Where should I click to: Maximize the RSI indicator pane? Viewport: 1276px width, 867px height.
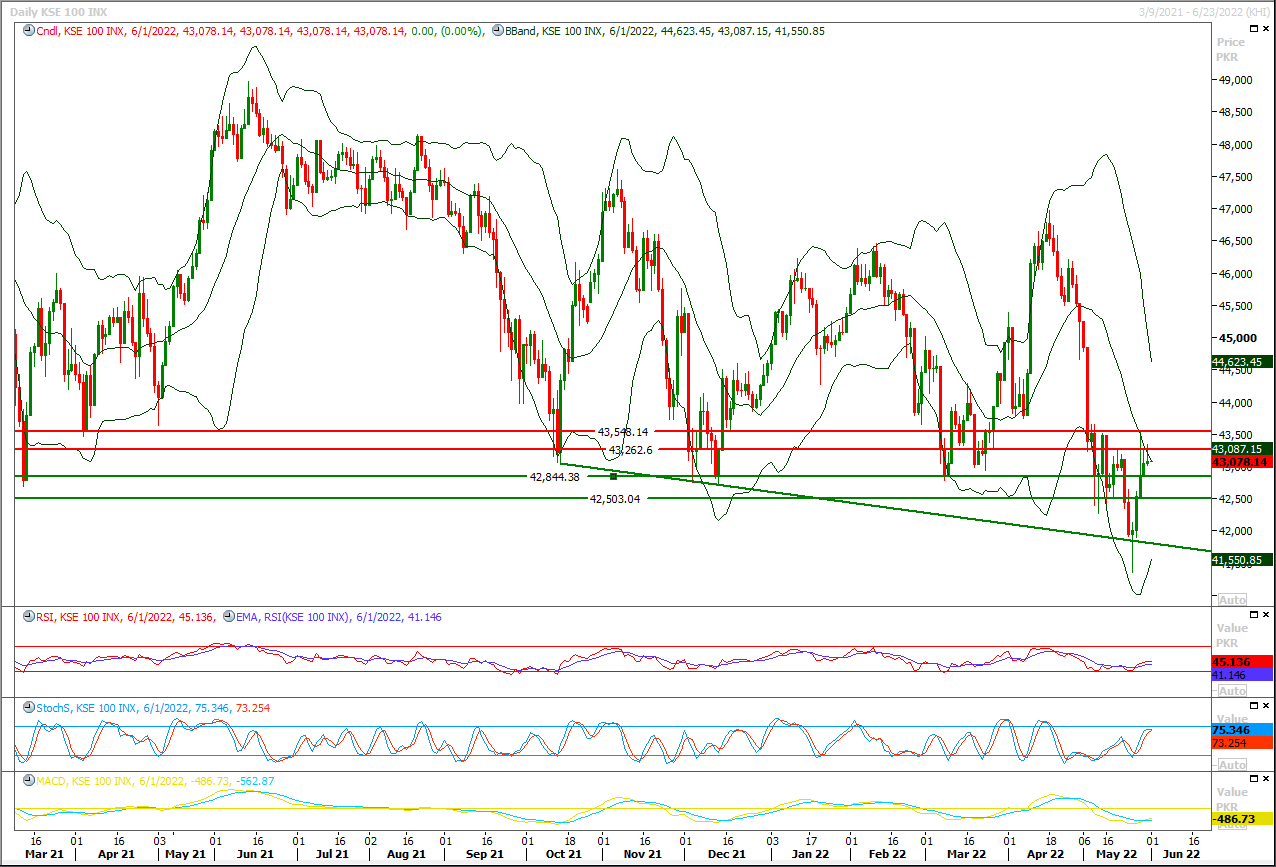pos(1254,614)
